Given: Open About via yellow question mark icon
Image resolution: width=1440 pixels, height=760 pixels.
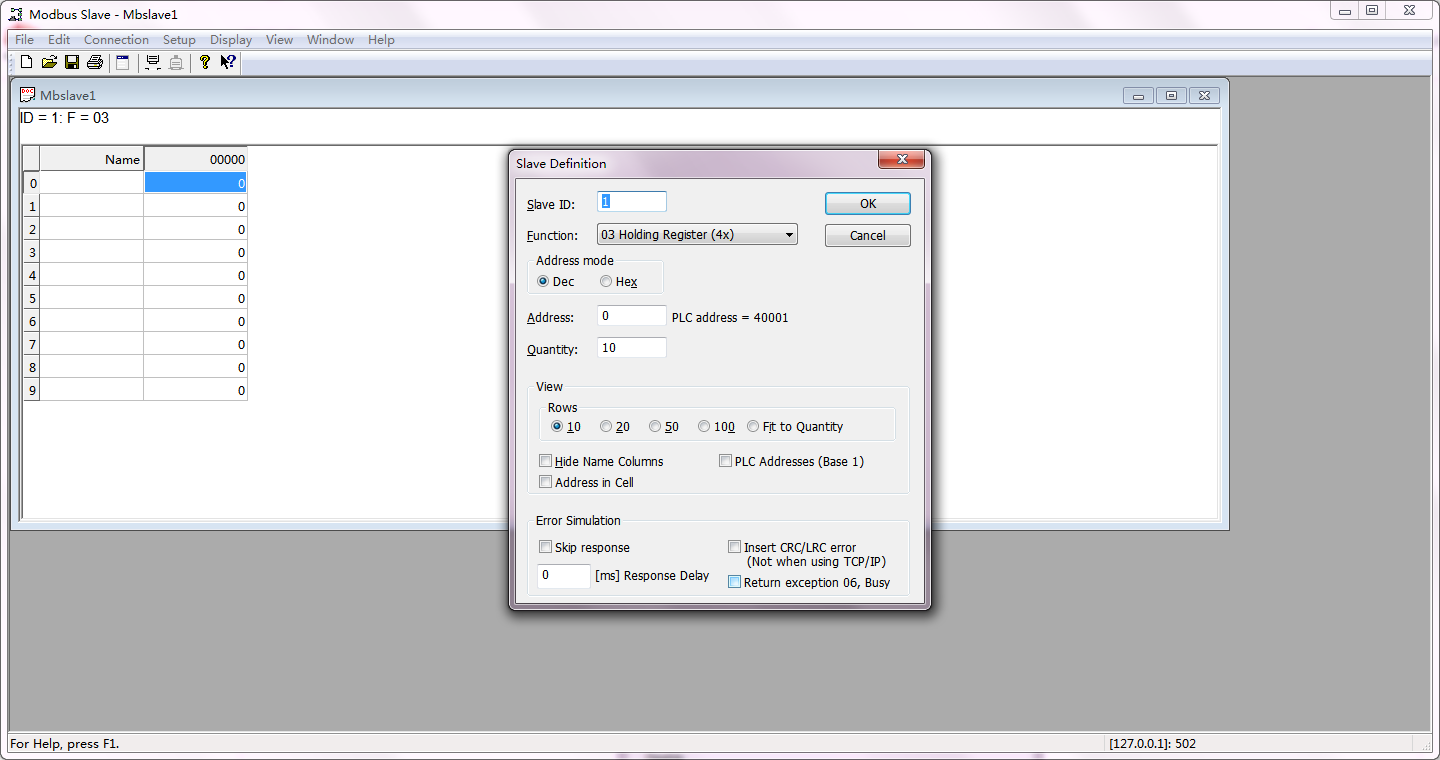Looking at the screenshot, I should click(x=205, y=62).
